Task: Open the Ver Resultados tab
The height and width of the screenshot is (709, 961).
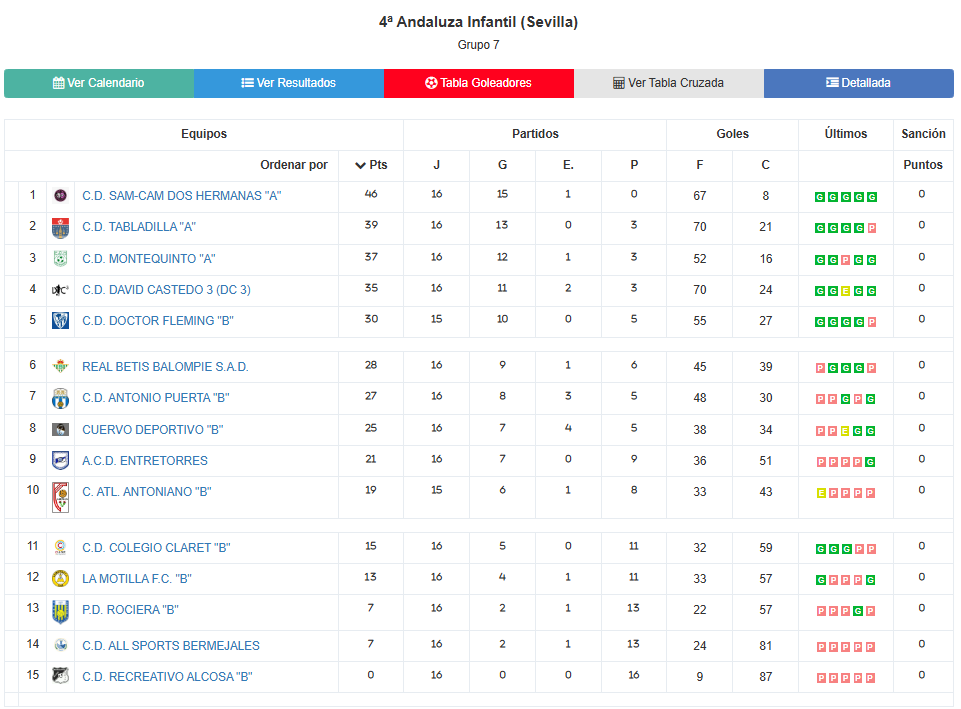Action: pos(289,83)
